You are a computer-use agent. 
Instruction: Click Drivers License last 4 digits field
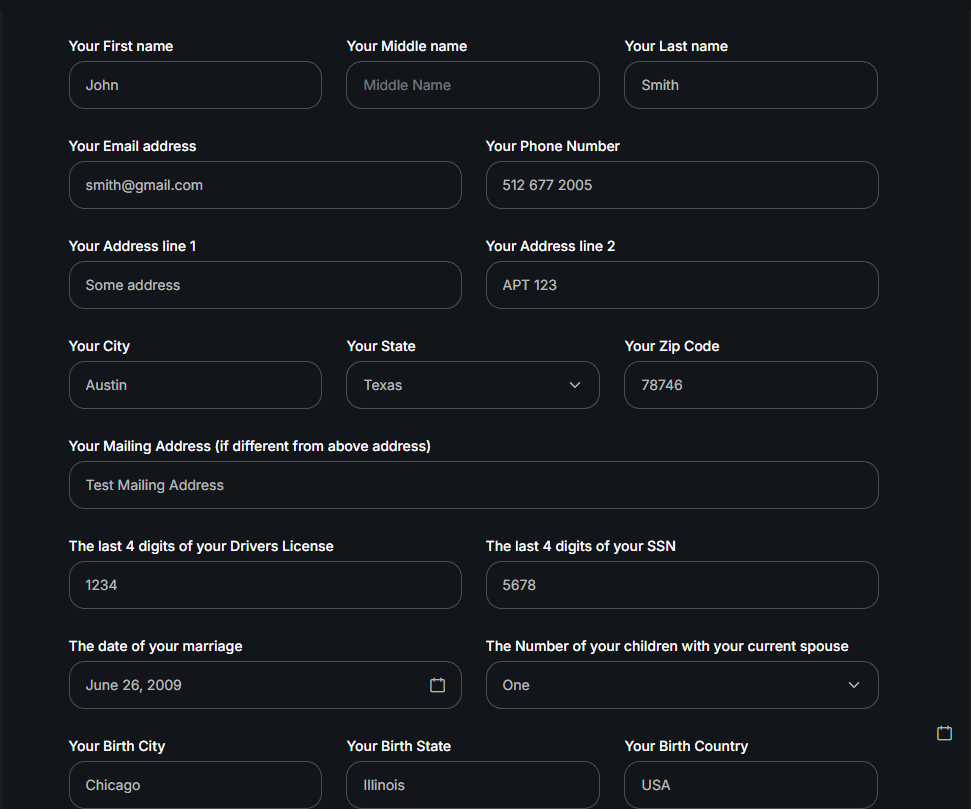pyautogui.click(x=265, y=585)
